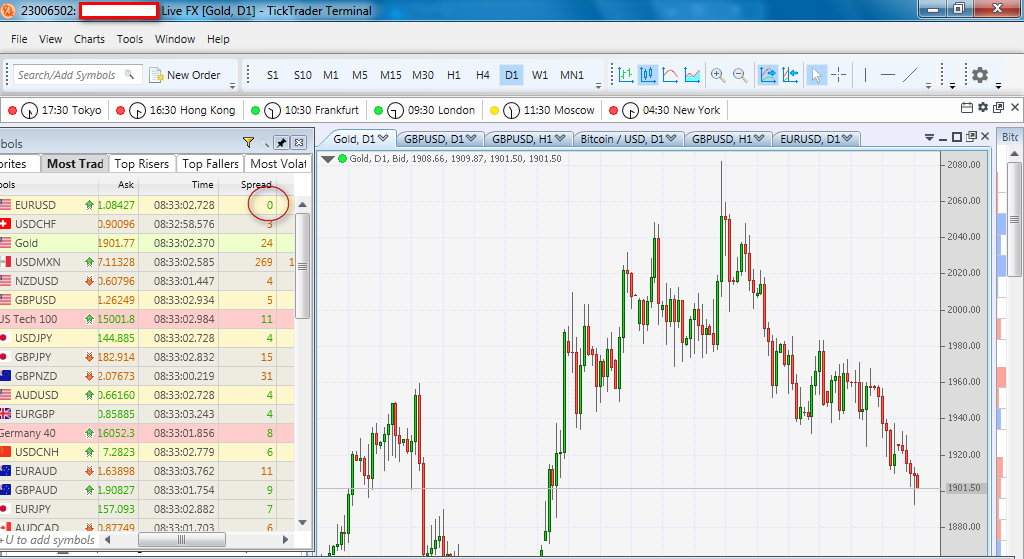Viewport: 1024px width, 559px height.
Task: Open EURUSD, D1 tab dropdown arrow
Action: (x=847, y=138)
